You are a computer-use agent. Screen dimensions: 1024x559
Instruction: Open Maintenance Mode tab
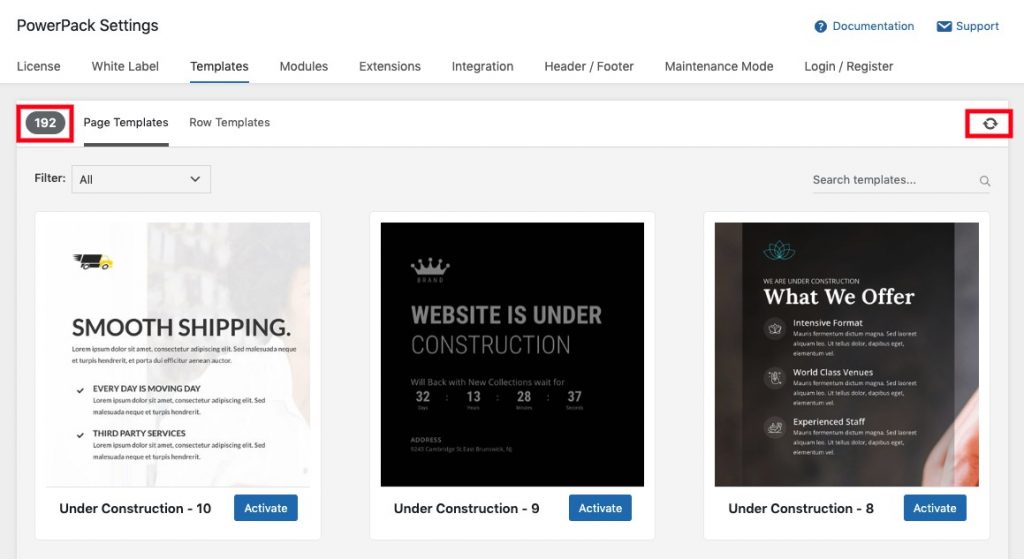pos(719,66)
